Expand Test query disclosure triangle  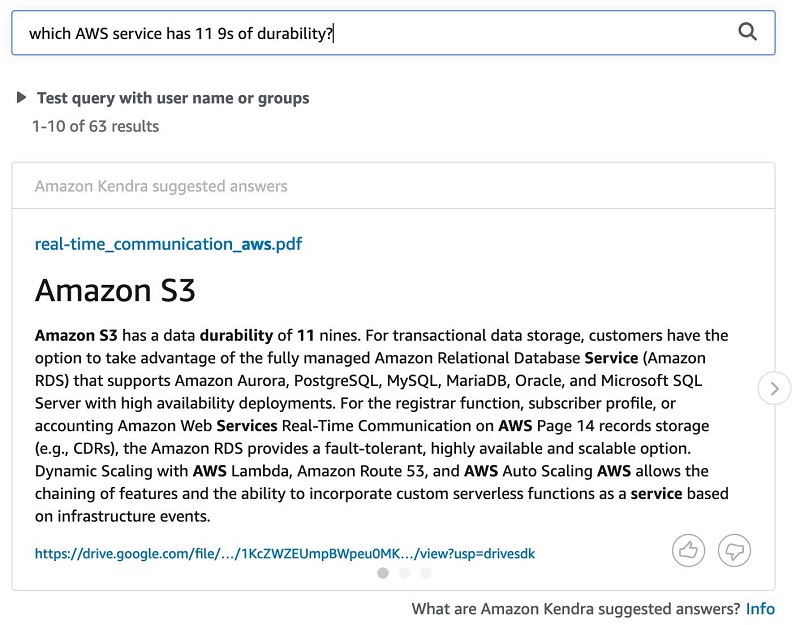pyautogui.click(x=21, y=97)
